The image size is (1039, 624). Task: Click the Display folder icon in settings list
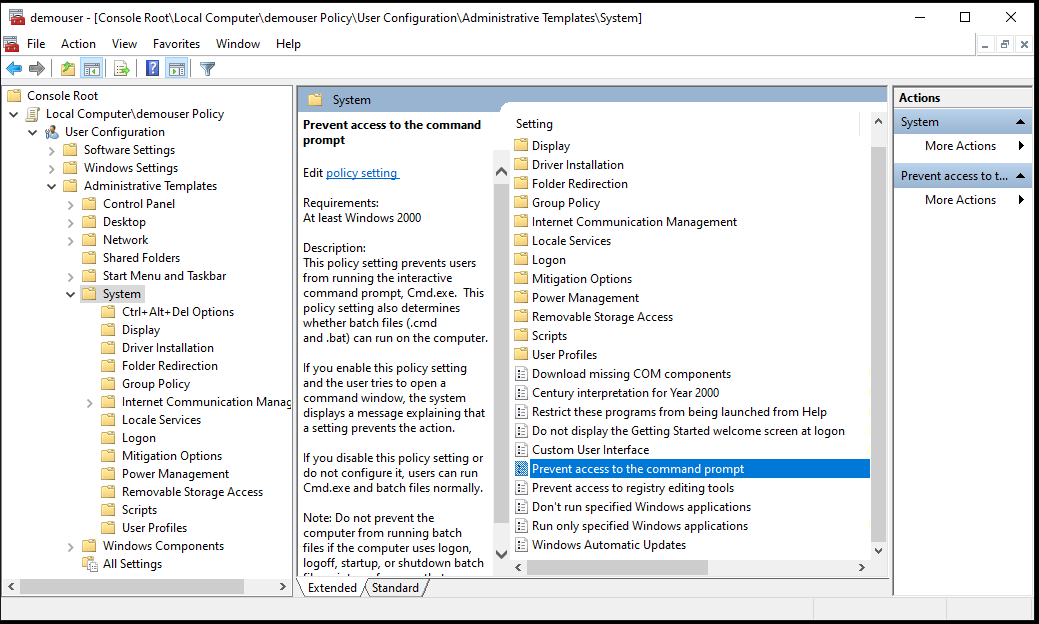tap(521, 145)
